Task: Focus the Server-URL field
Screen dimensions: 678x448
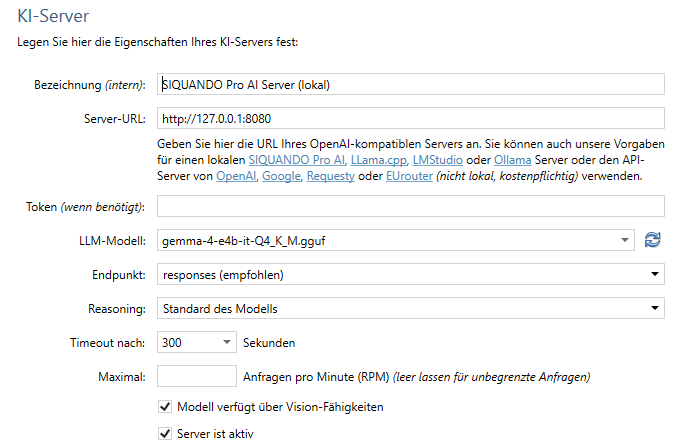Action: click(x=411, y=118)
